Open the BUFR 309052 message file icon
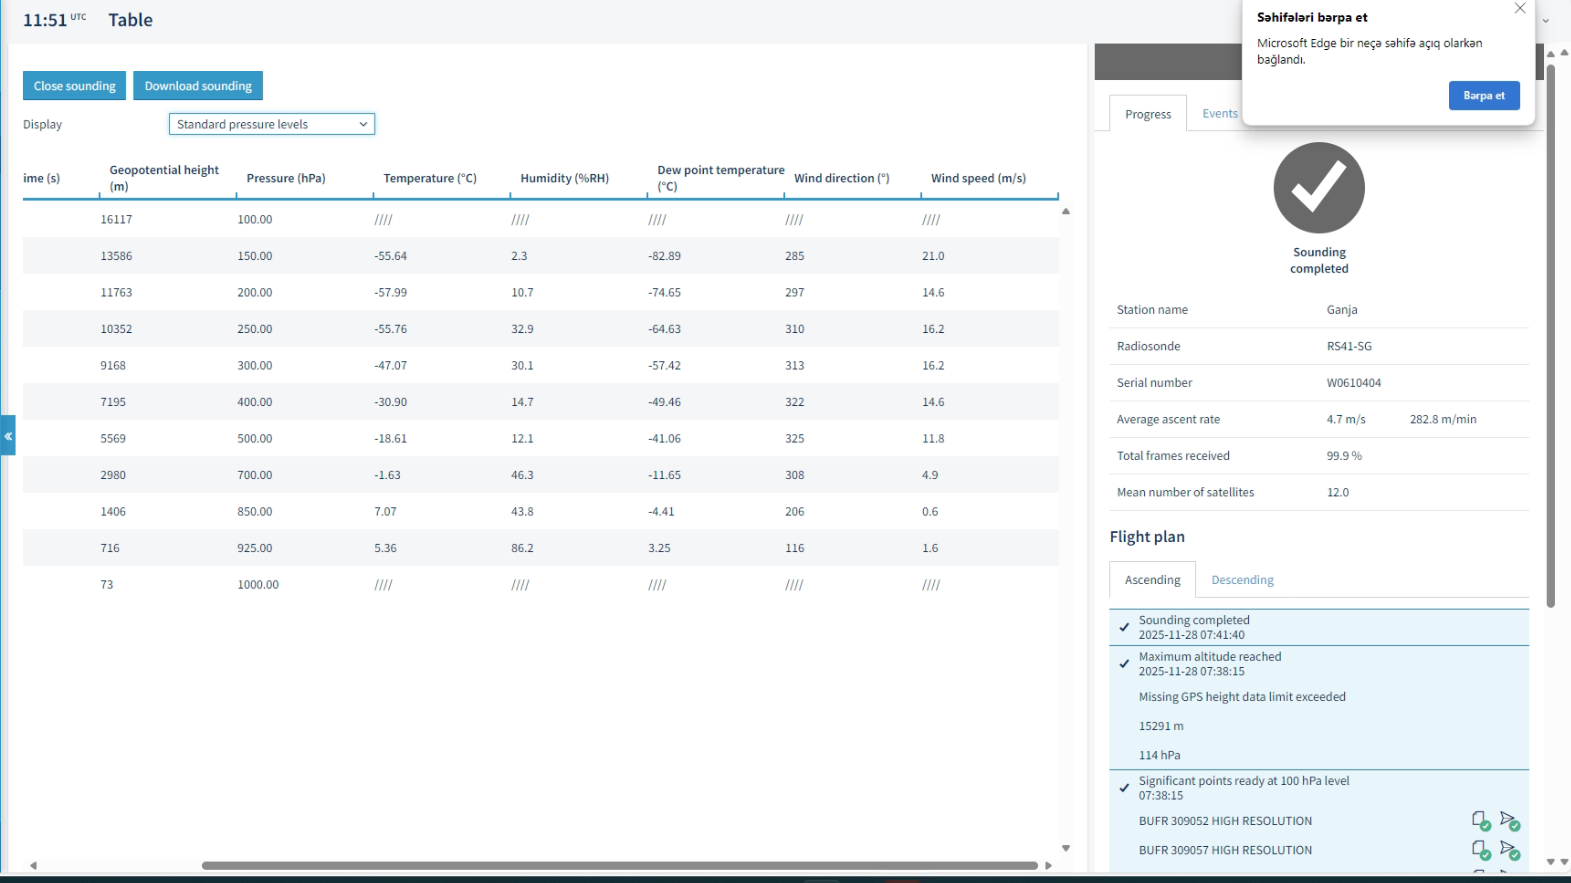Screen dimensions: 1571x883 coord(1480,821)
